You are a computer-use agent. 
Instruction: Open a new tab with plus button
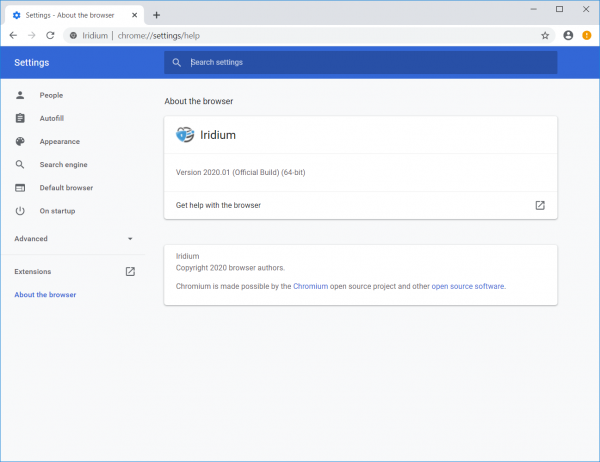pos(156,15)
